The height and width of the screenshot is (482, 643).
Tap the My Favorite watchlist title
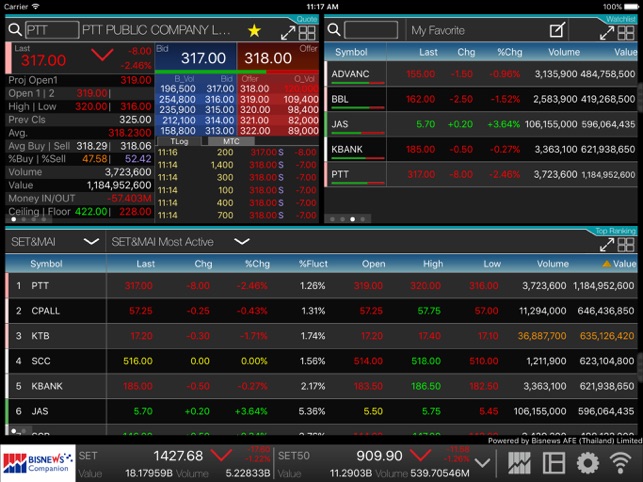point(438,30)
